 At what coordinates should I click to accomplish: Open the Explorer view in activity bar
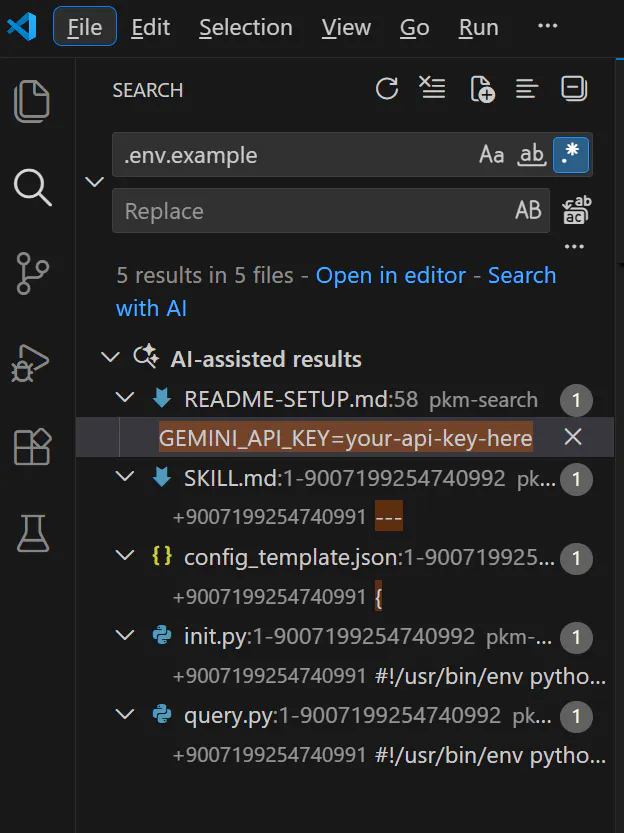pyautogui.click(x=32, y=101)
